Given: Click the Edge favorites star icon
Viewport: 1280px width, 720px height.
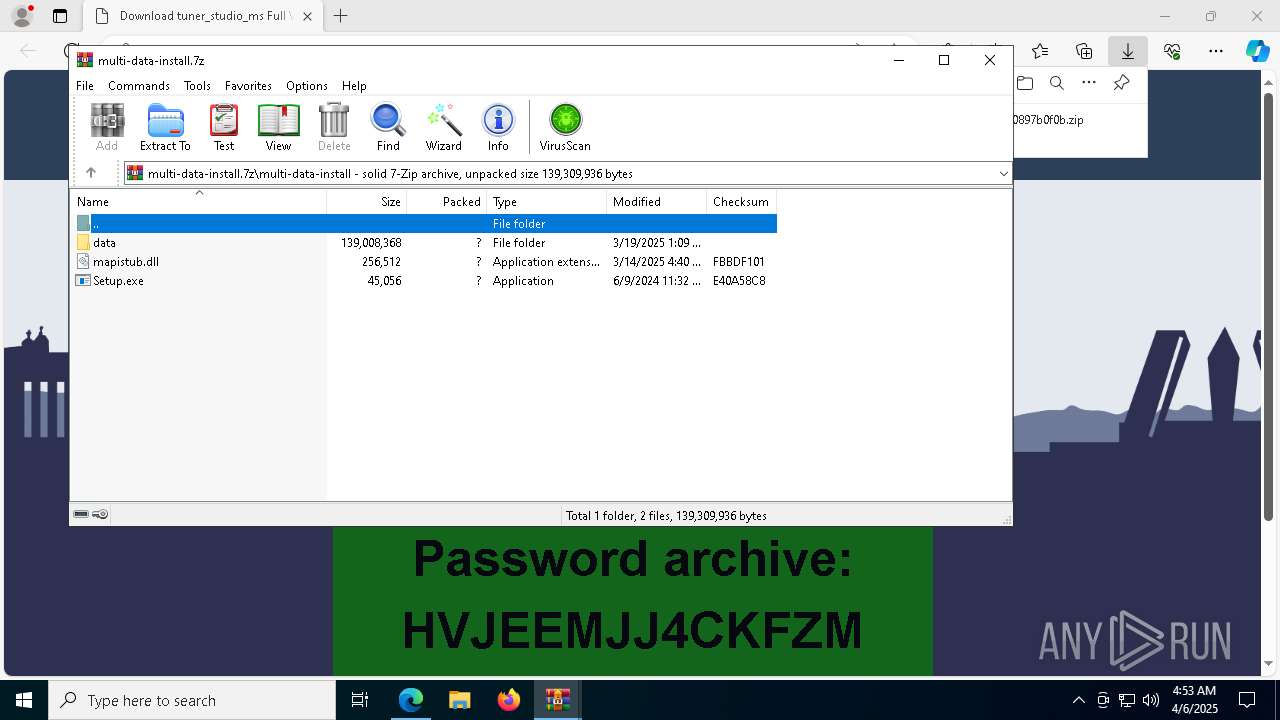Looking at the screenshot, I should tap(1040, 51).
